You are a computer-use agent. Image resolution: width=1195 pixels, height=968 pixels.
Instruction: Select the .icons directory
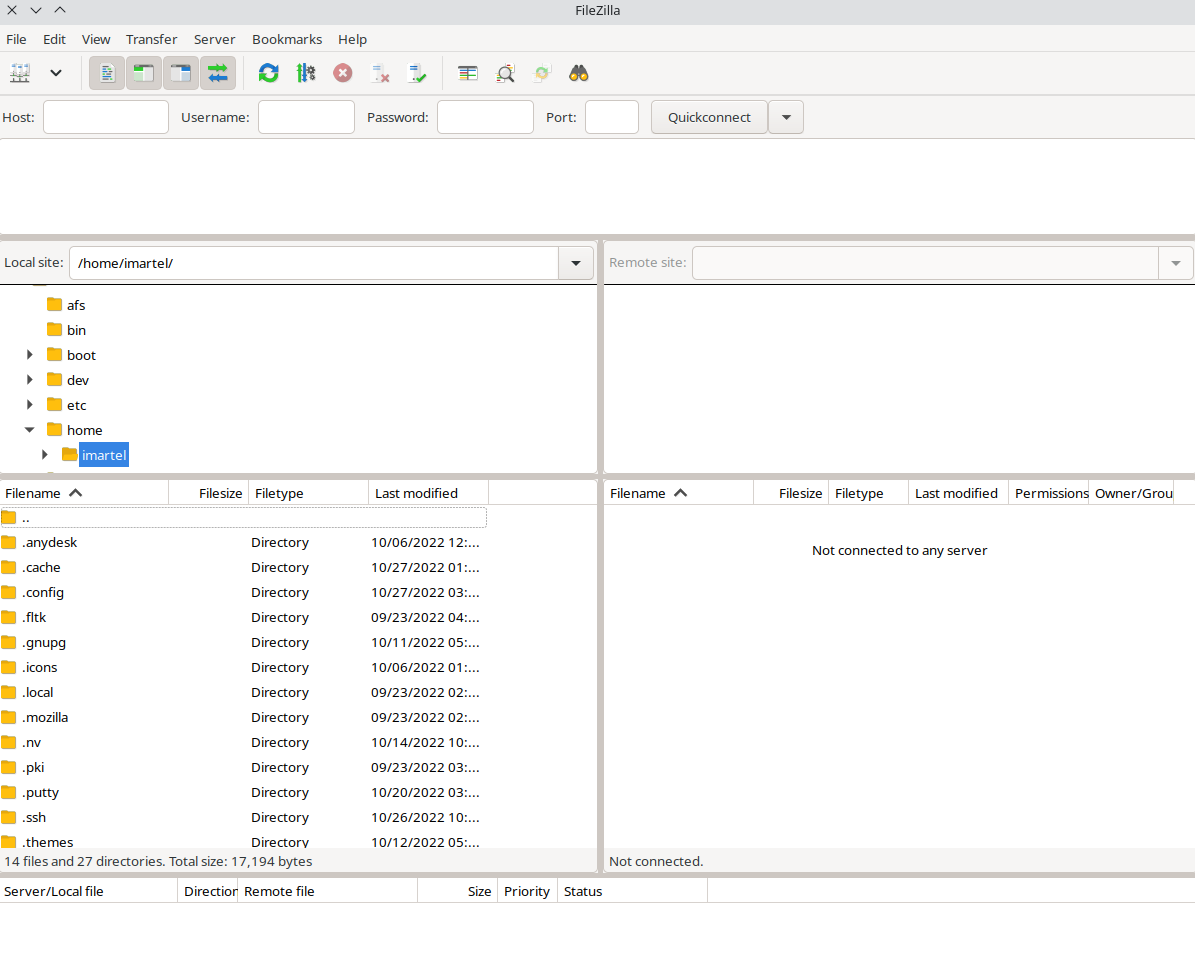coord(244,668)
